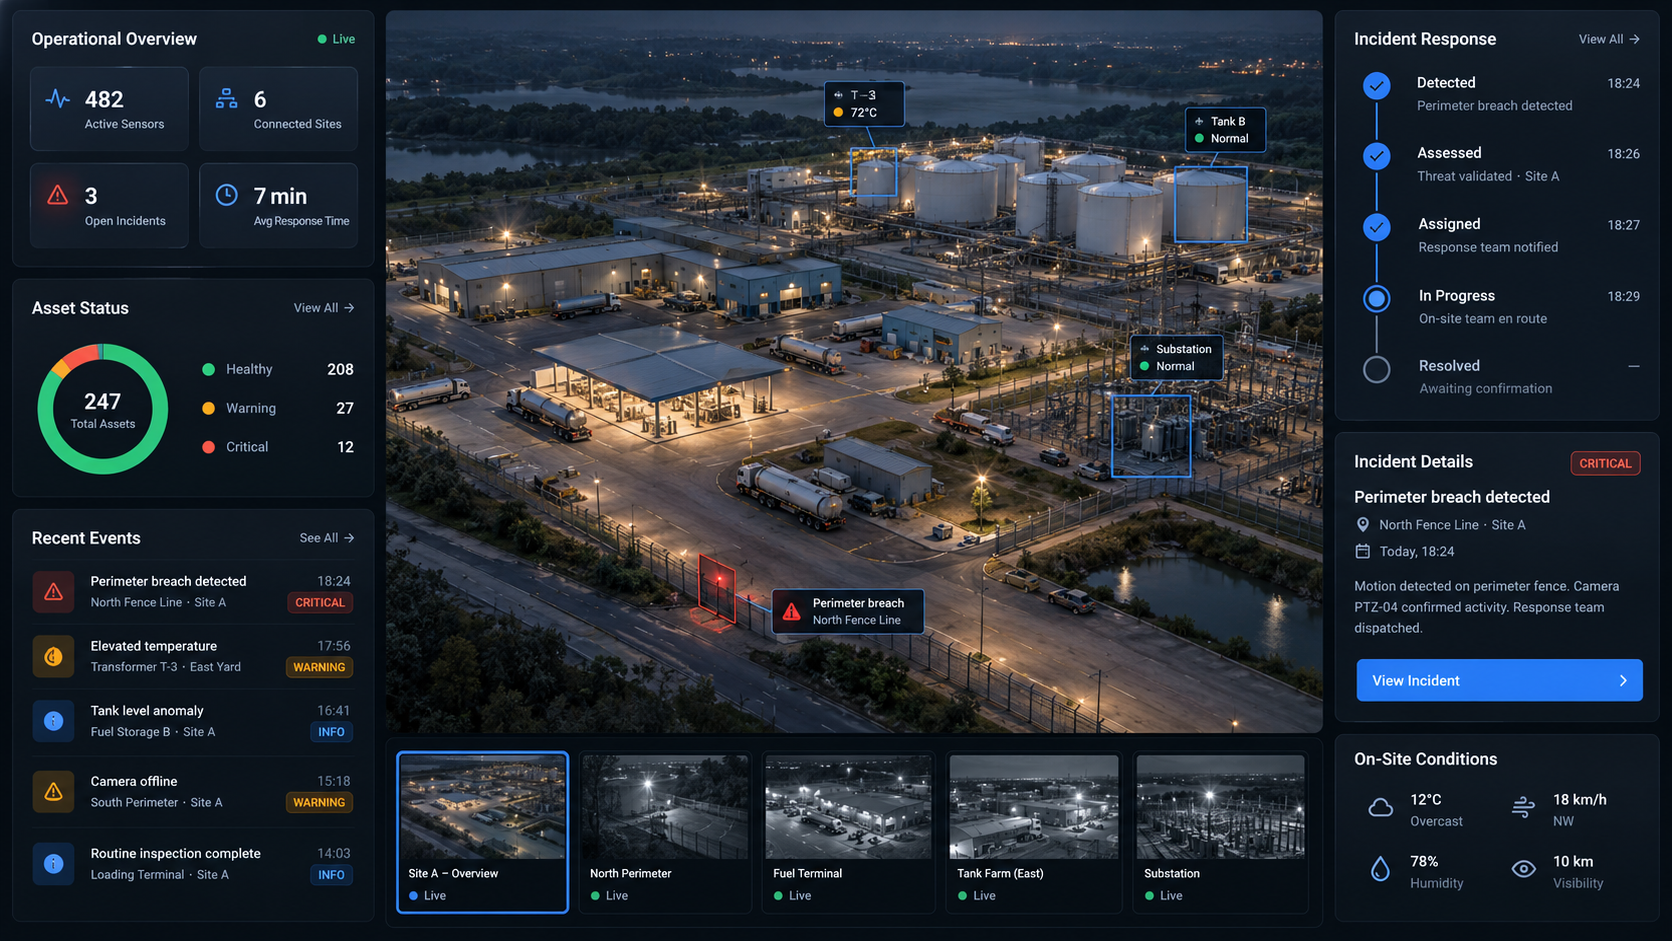The height and width of the screenshot is (941, 1672).
Task: Select the T-3 72°C map marker label
Action: click(864, 104)
